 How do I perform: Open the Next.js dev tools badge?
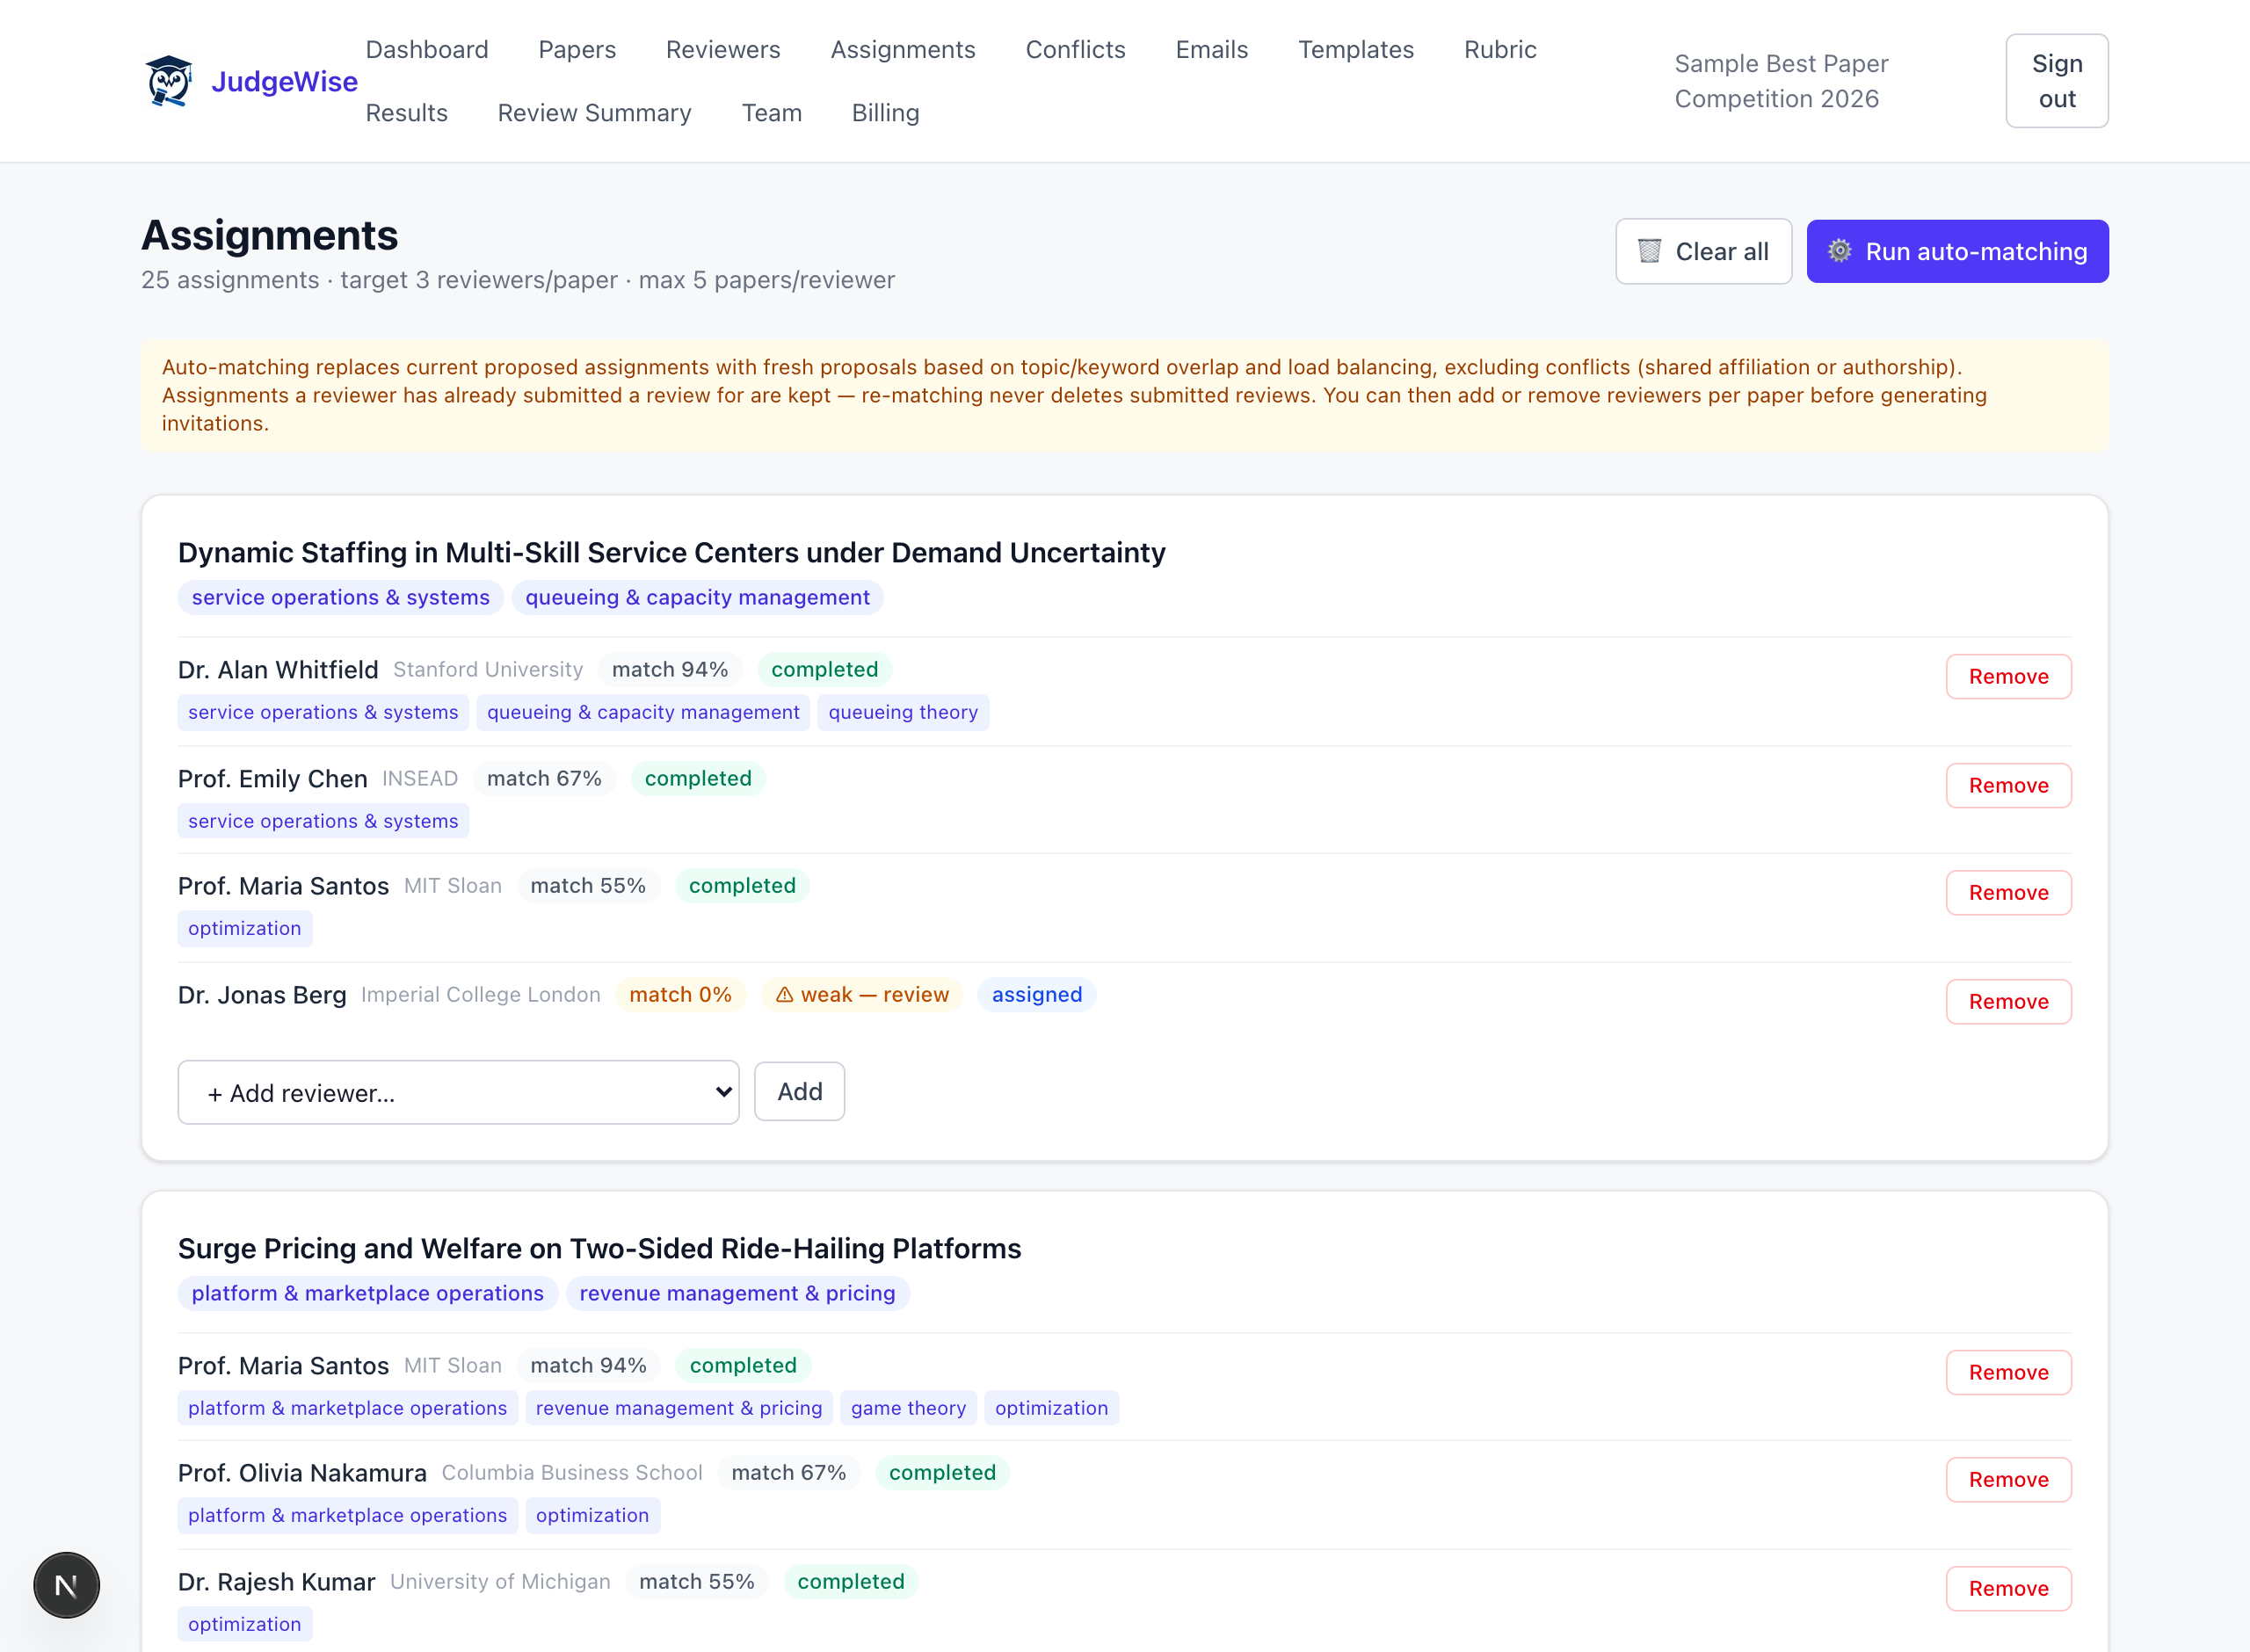tap(66, 1585)
